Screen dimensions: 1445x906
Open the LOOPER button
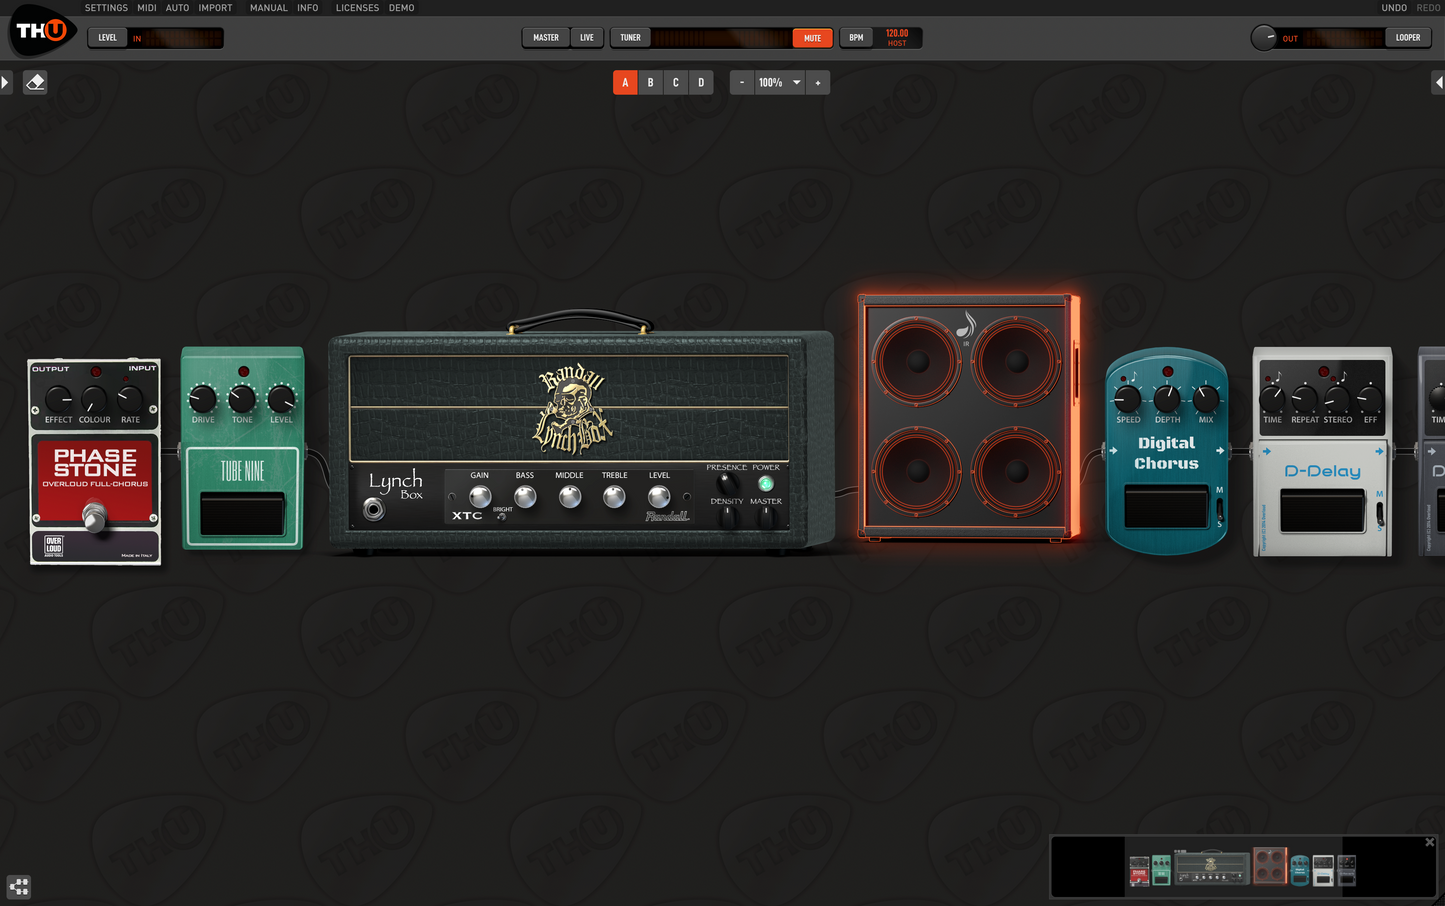point(1407,38)
